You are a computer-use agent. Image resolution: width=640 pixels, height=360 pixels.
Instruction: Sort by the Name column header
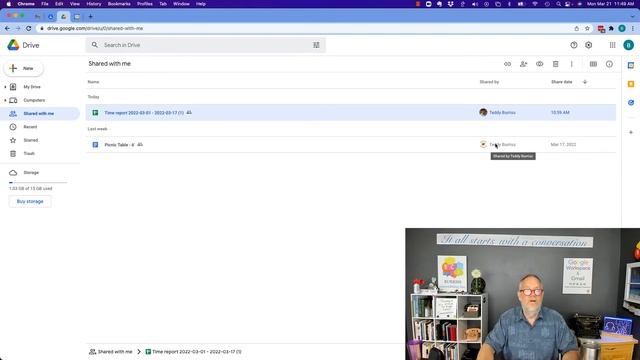click(93, 82)
